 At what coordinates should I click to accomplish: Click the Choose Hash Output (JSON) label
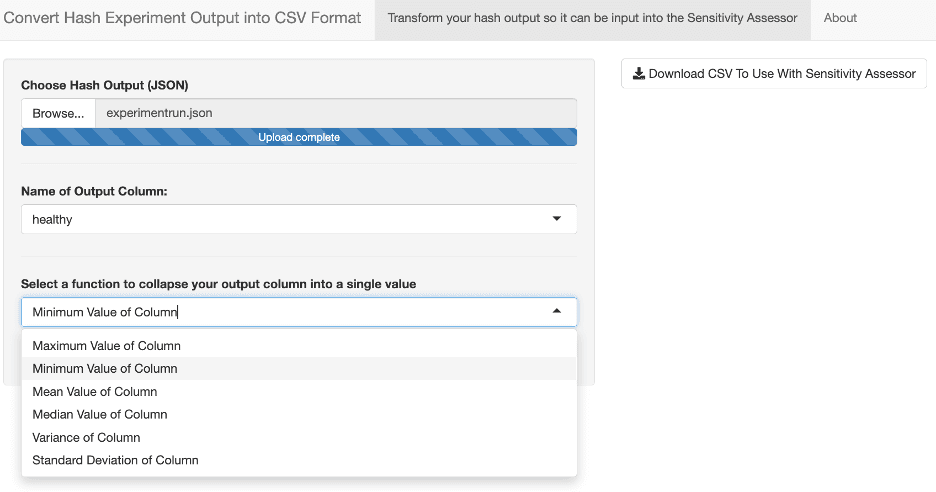[x=105, y=85]
